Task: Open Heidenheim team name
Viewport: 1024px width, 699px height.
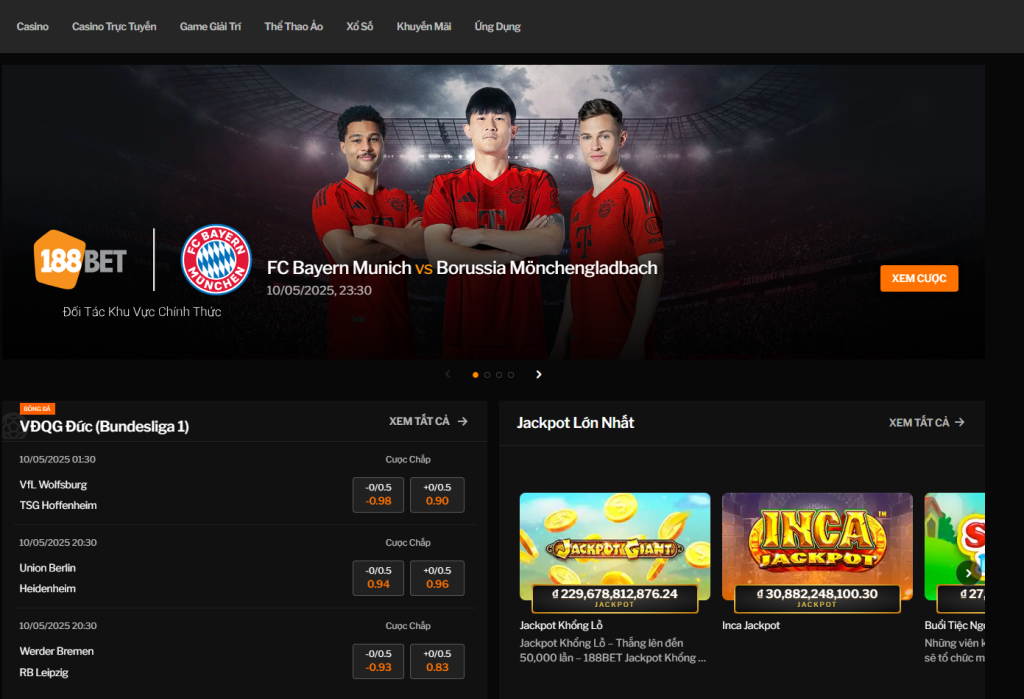Action: [48, 589]
